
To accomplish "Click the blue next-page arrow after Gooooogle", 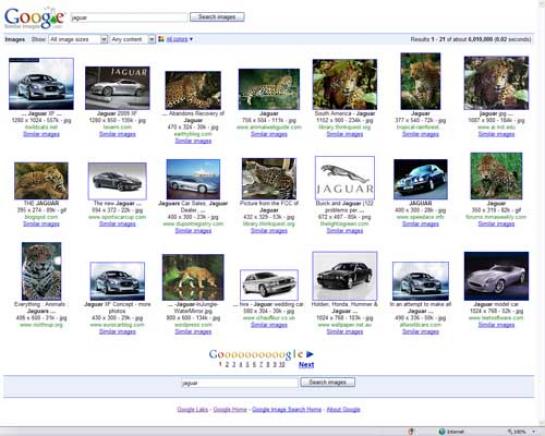I will point(310,354).
